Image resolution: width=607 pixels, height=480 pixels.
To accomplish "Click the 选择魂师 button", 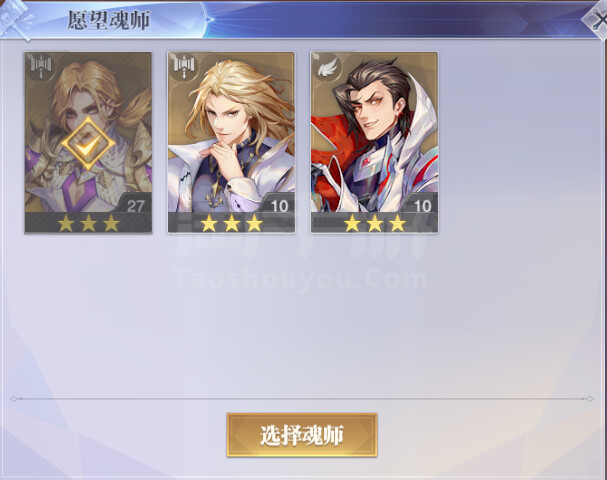I will [302, 435].
